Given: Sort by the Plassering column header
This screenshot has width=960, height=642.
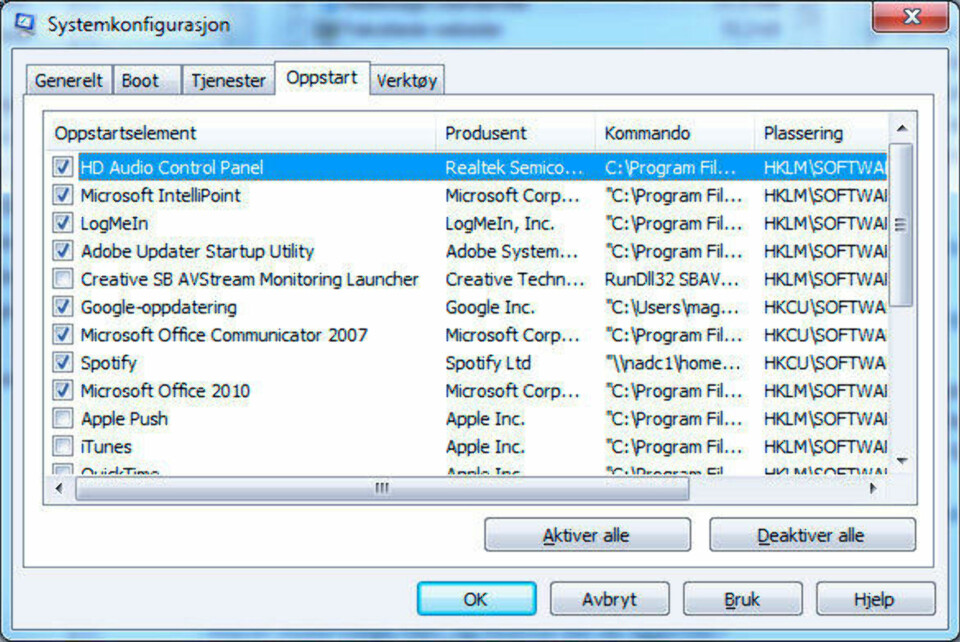Looking at the screenshot, I should [820, 133].
